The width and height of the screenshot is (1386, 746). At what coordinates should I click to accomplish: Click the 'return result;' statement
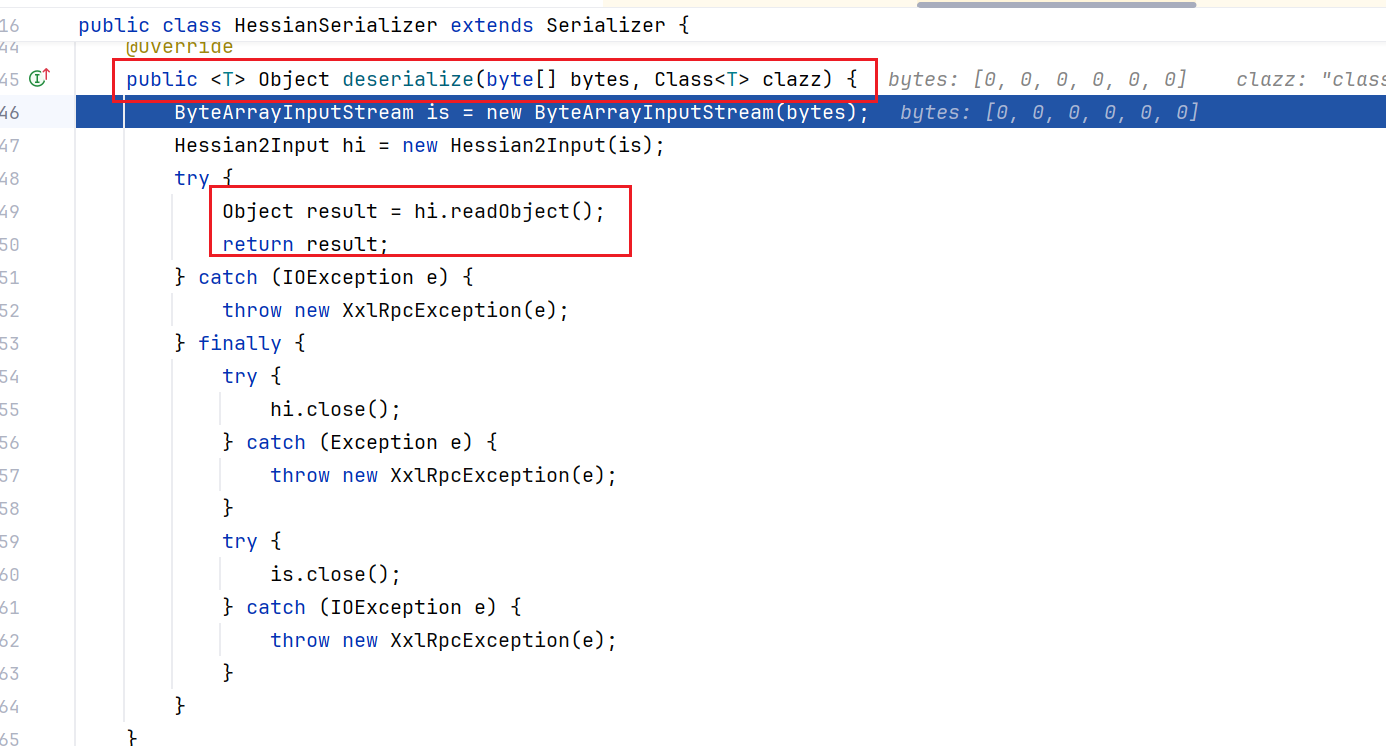coord(304,244)
